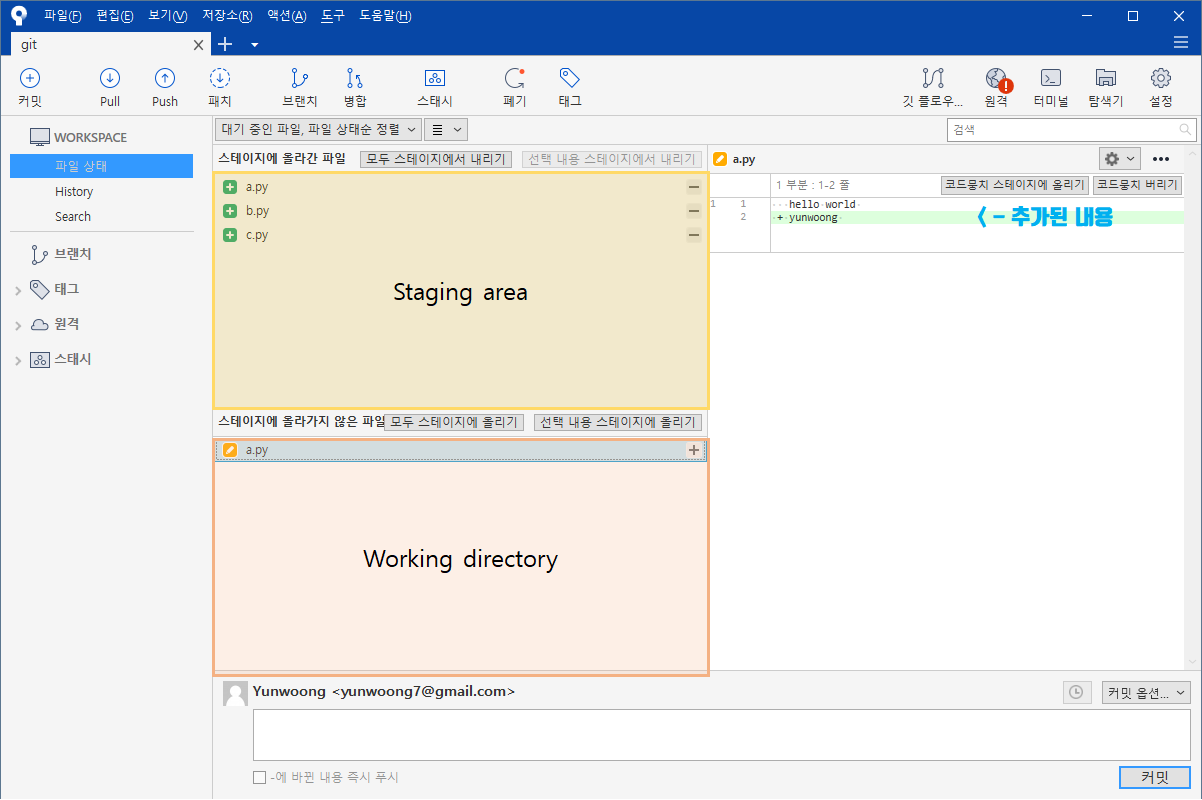This screenshot has width=1202, height=800.
Task: Enable the 바뀐 내용 즉시 푸시 checkbox
Action: (260, 777)
